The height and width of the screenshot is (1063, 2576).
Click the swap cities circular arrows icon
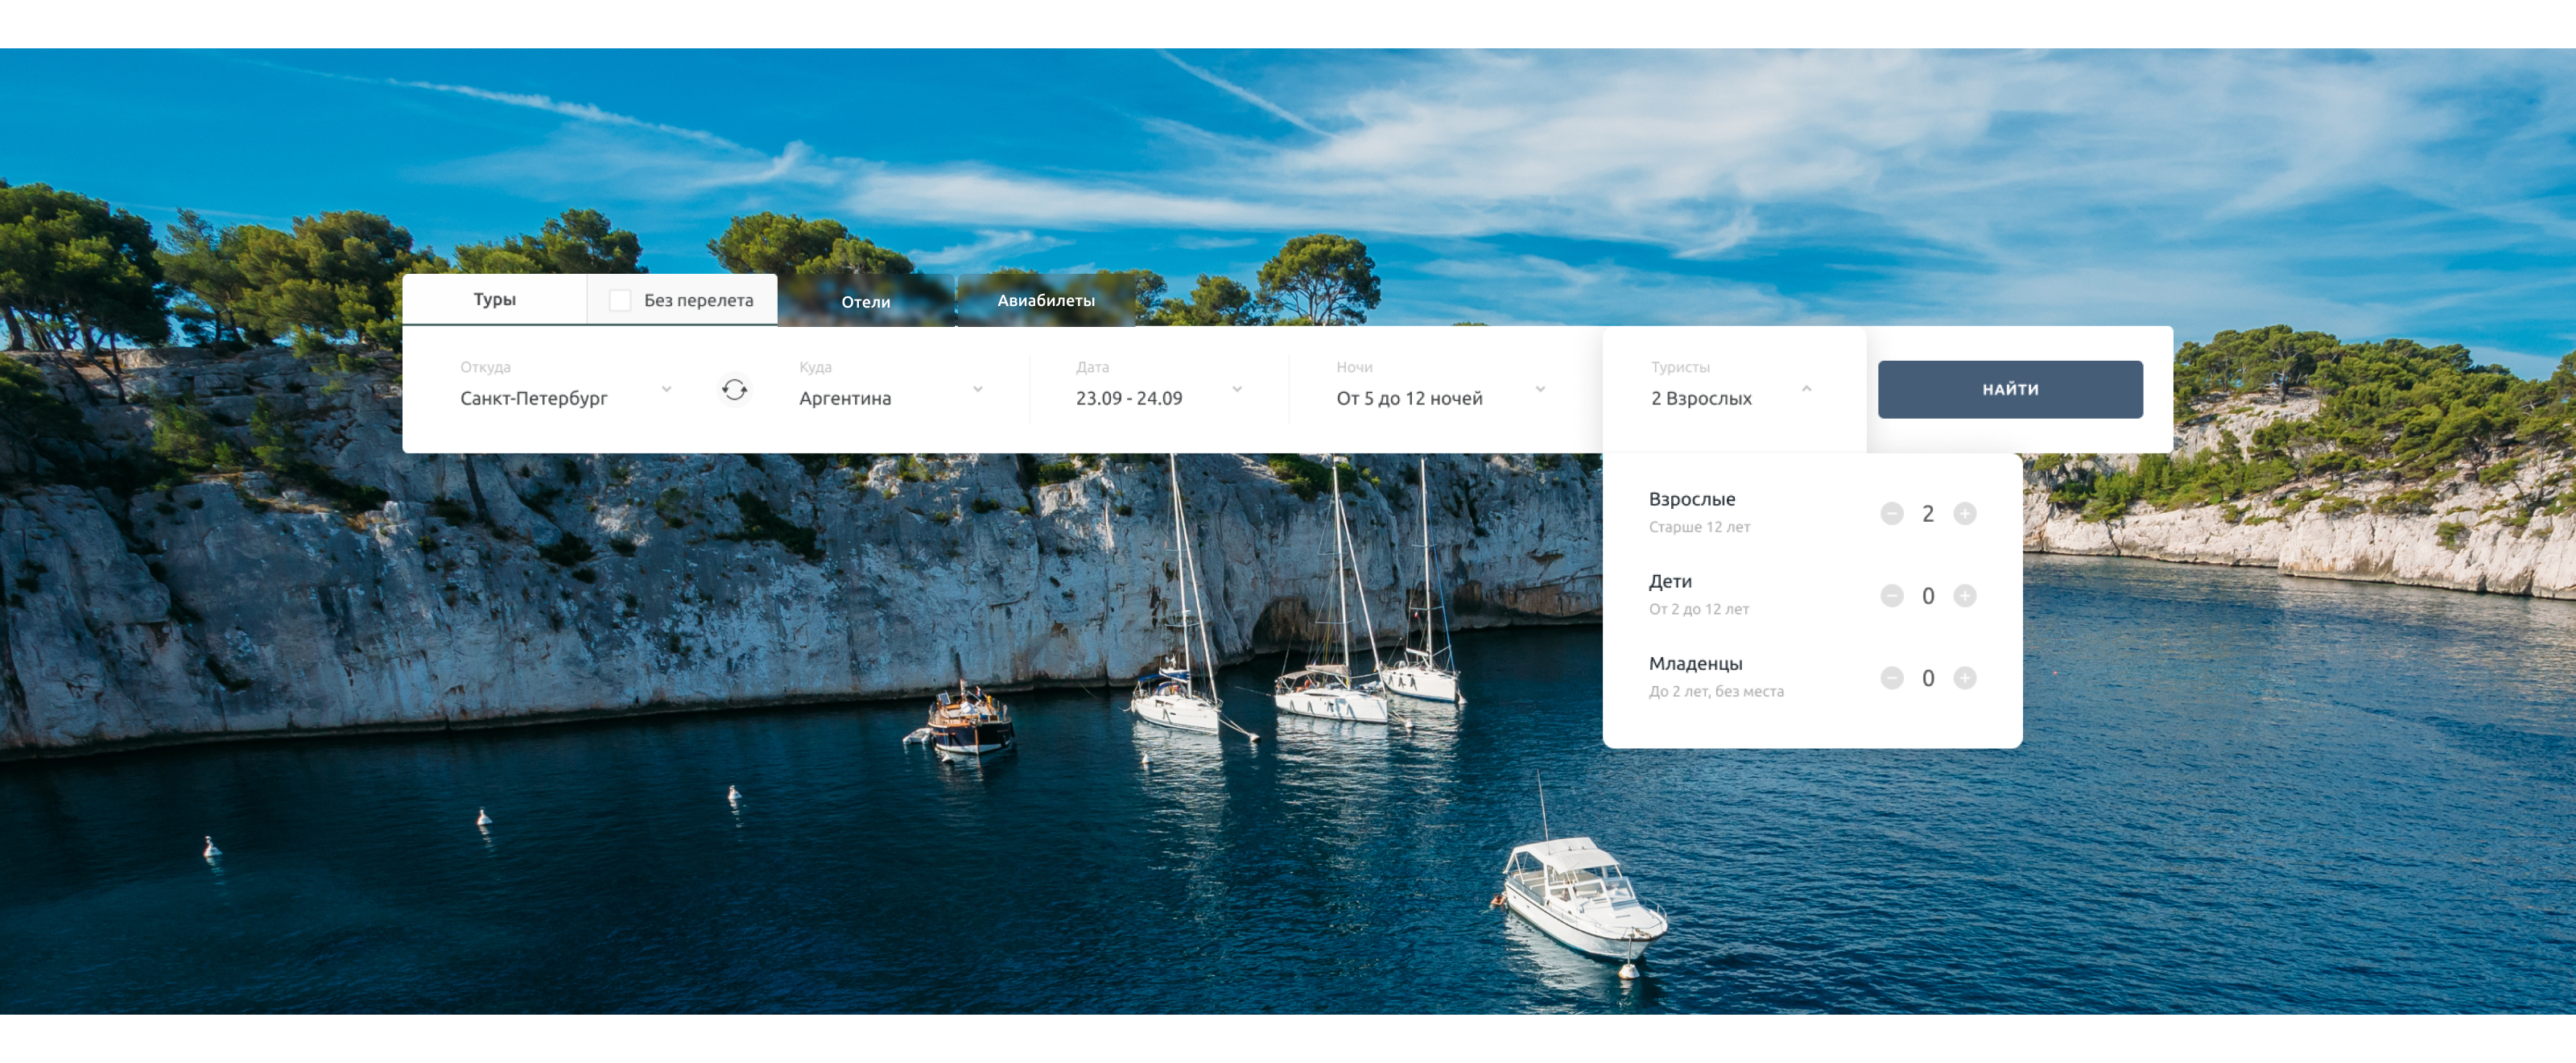734,389
